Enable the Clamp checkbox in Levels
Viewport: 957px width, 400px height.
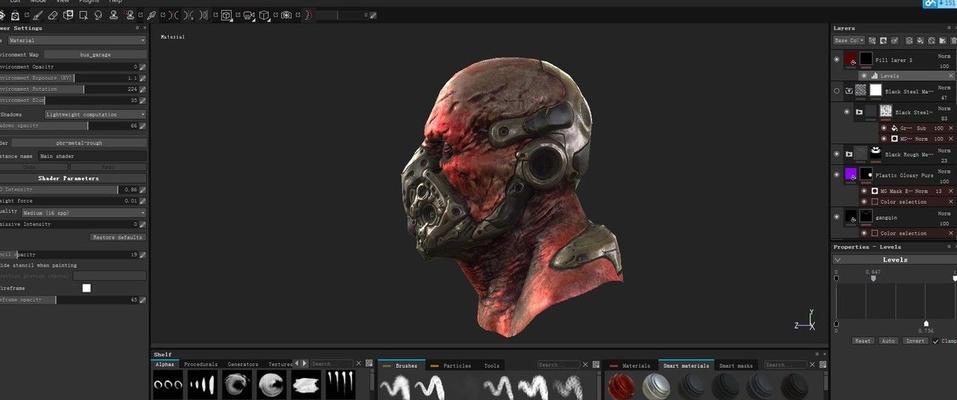936,341
